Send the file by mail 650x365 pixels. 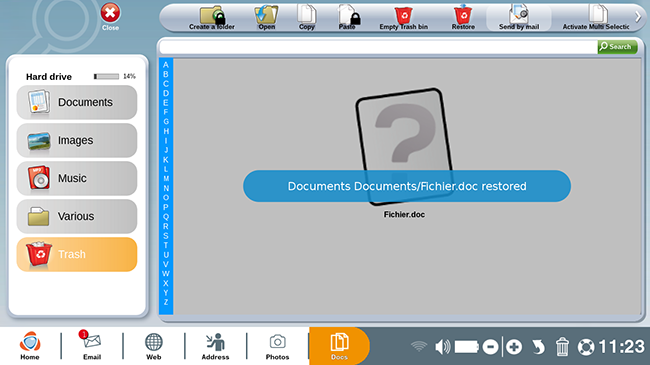tap(519, 18)
